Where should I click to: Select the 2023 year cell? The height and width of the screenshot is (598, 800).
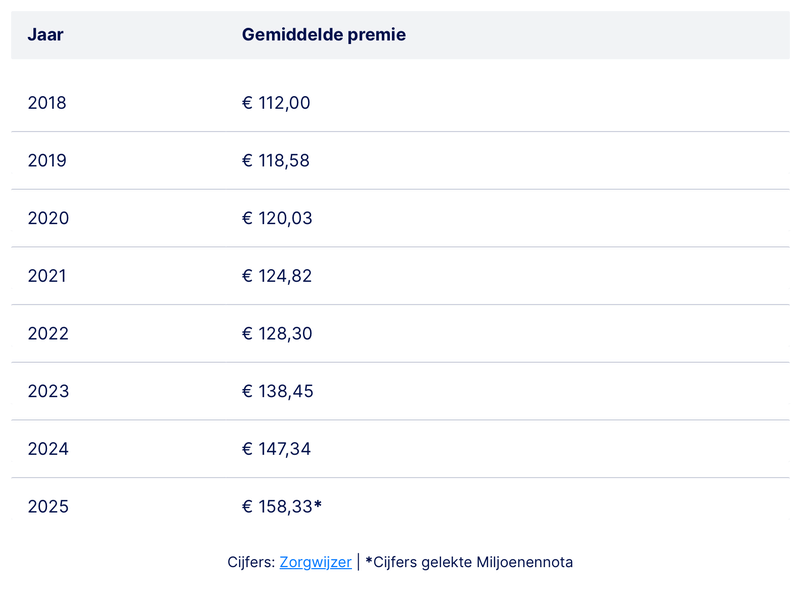[x=48, y=391]
